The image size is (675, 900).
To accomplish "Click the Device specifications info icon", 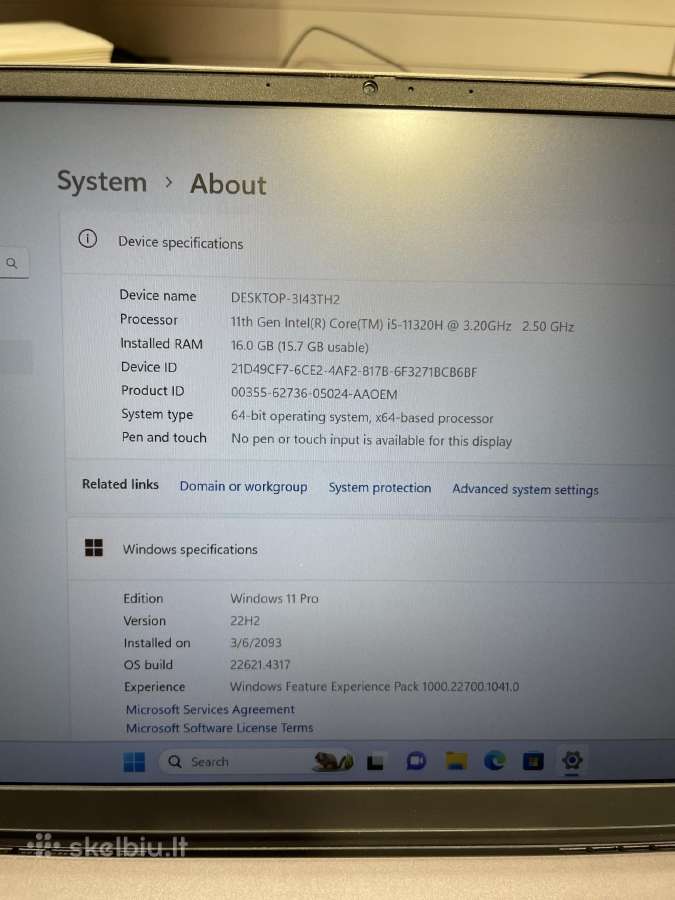I will tap(88, 239).
